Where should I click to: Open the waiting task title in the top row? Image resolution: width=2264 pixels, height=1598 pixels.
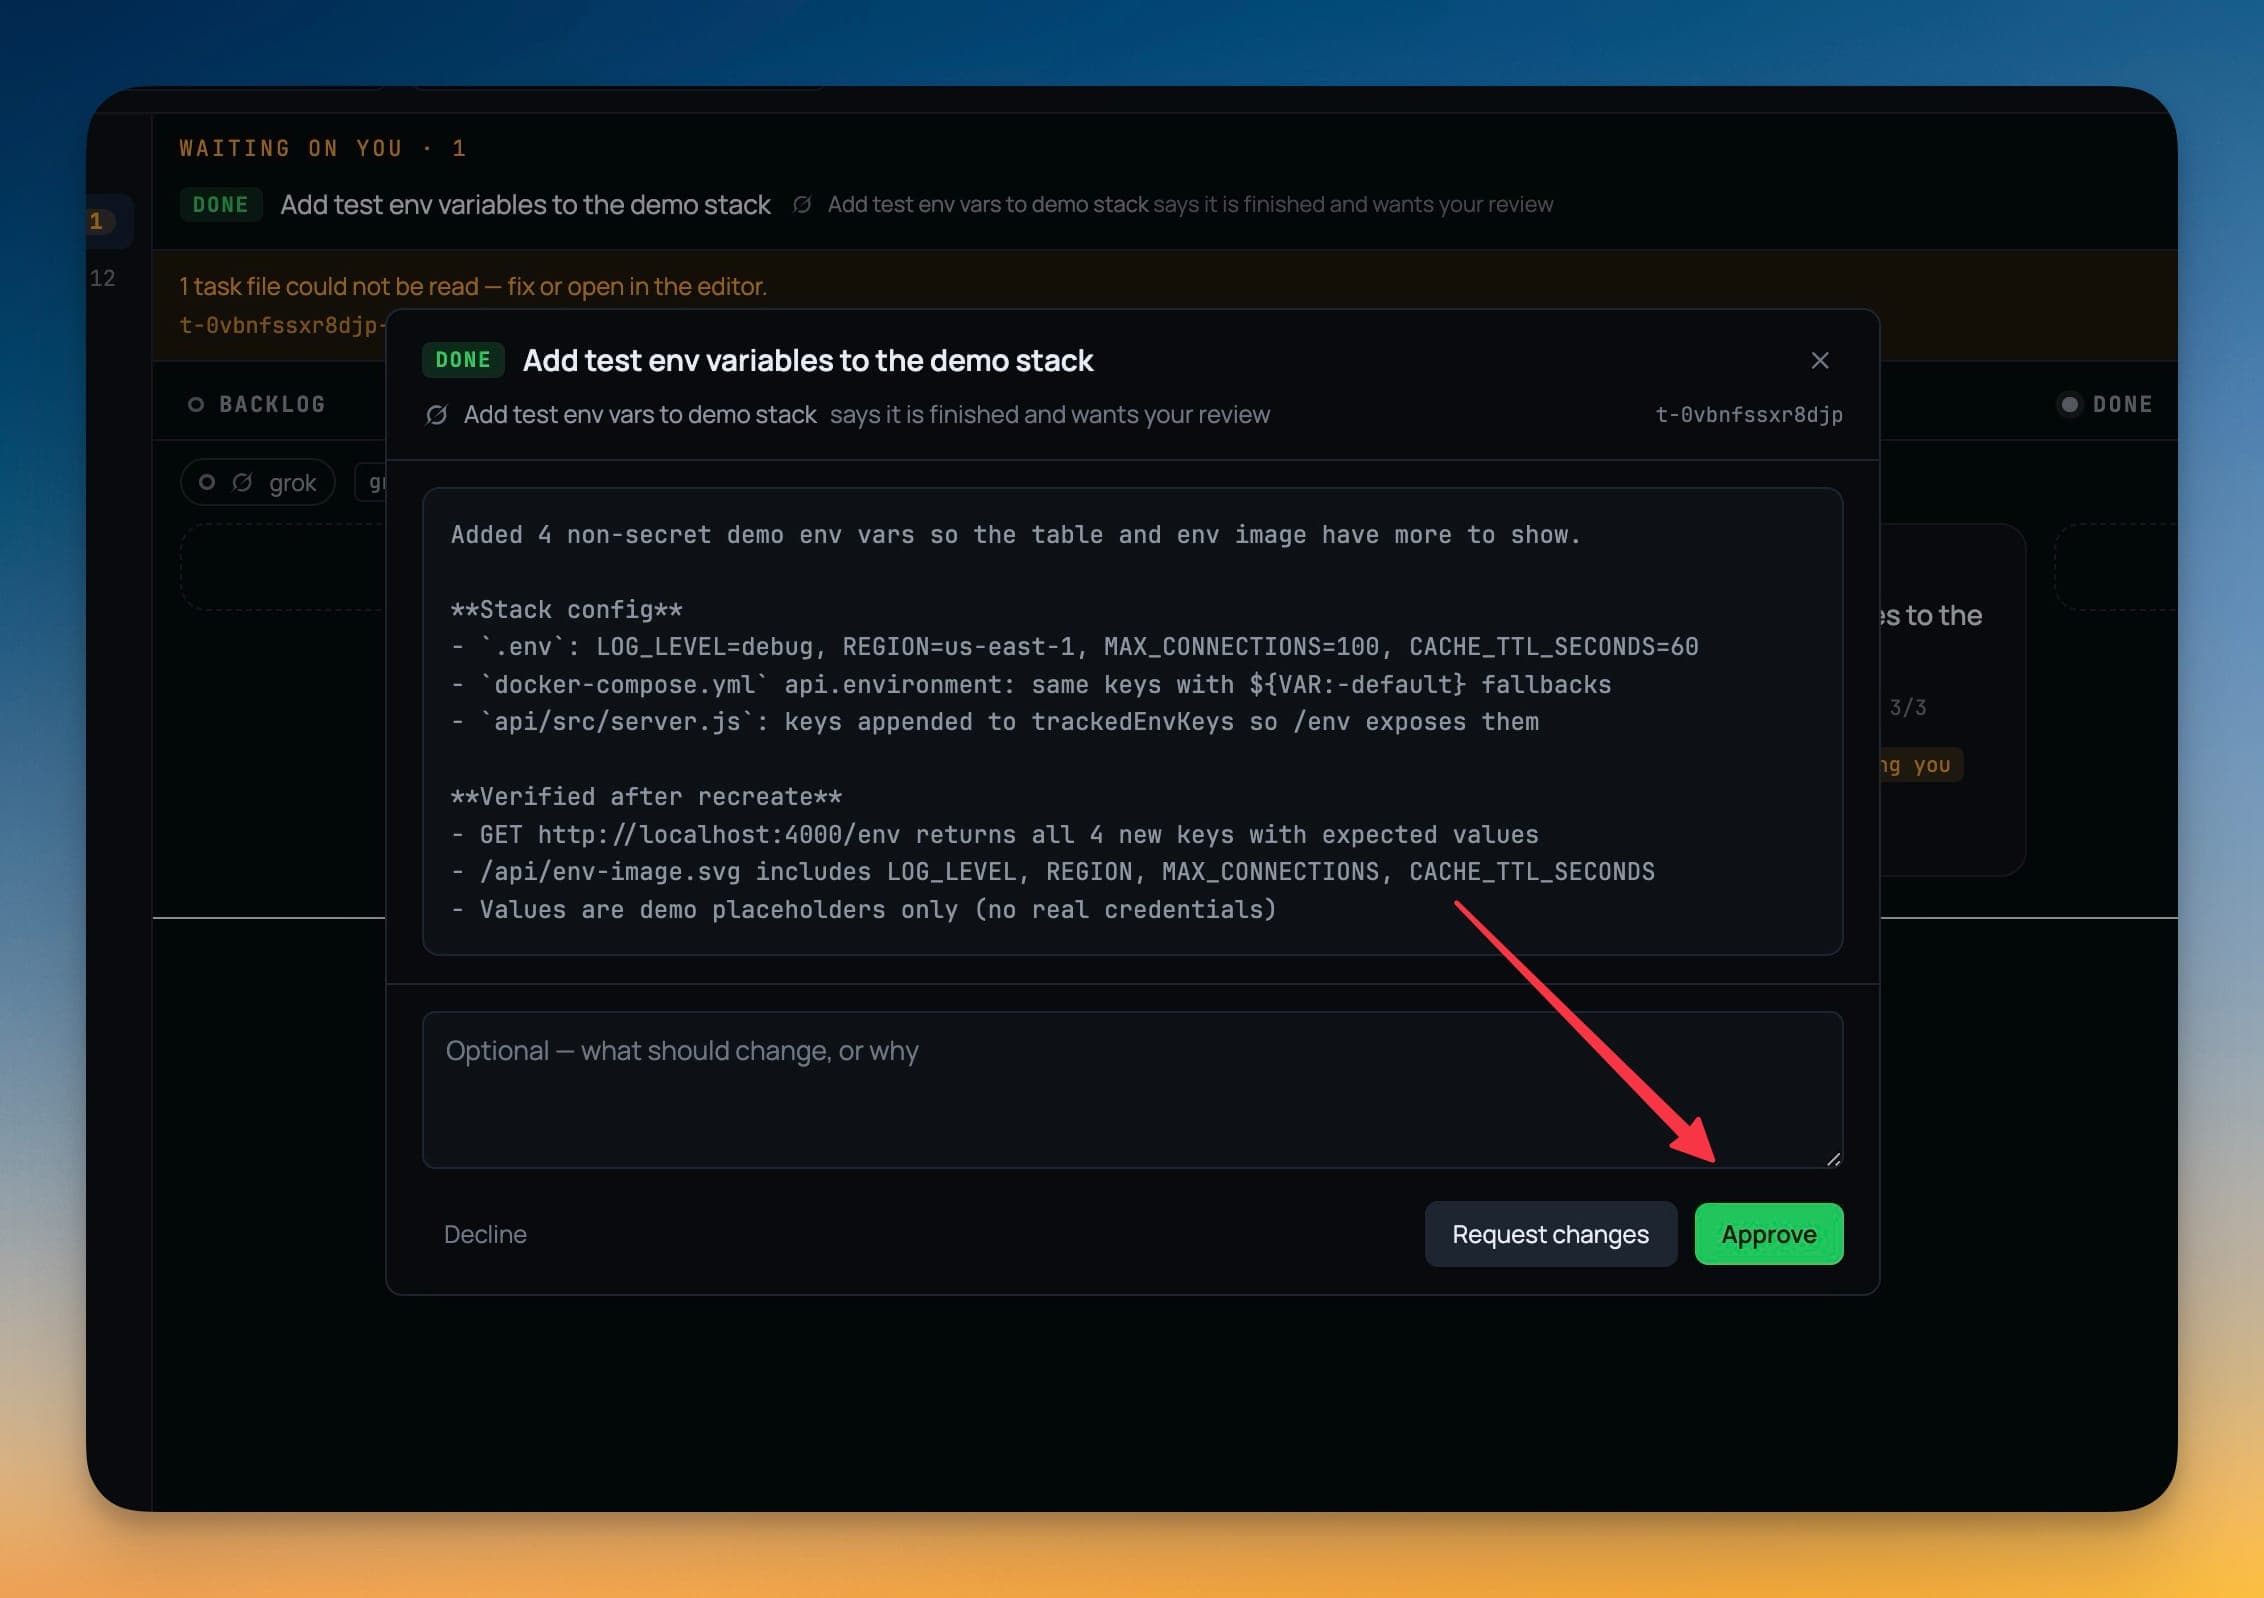point(525,205)
